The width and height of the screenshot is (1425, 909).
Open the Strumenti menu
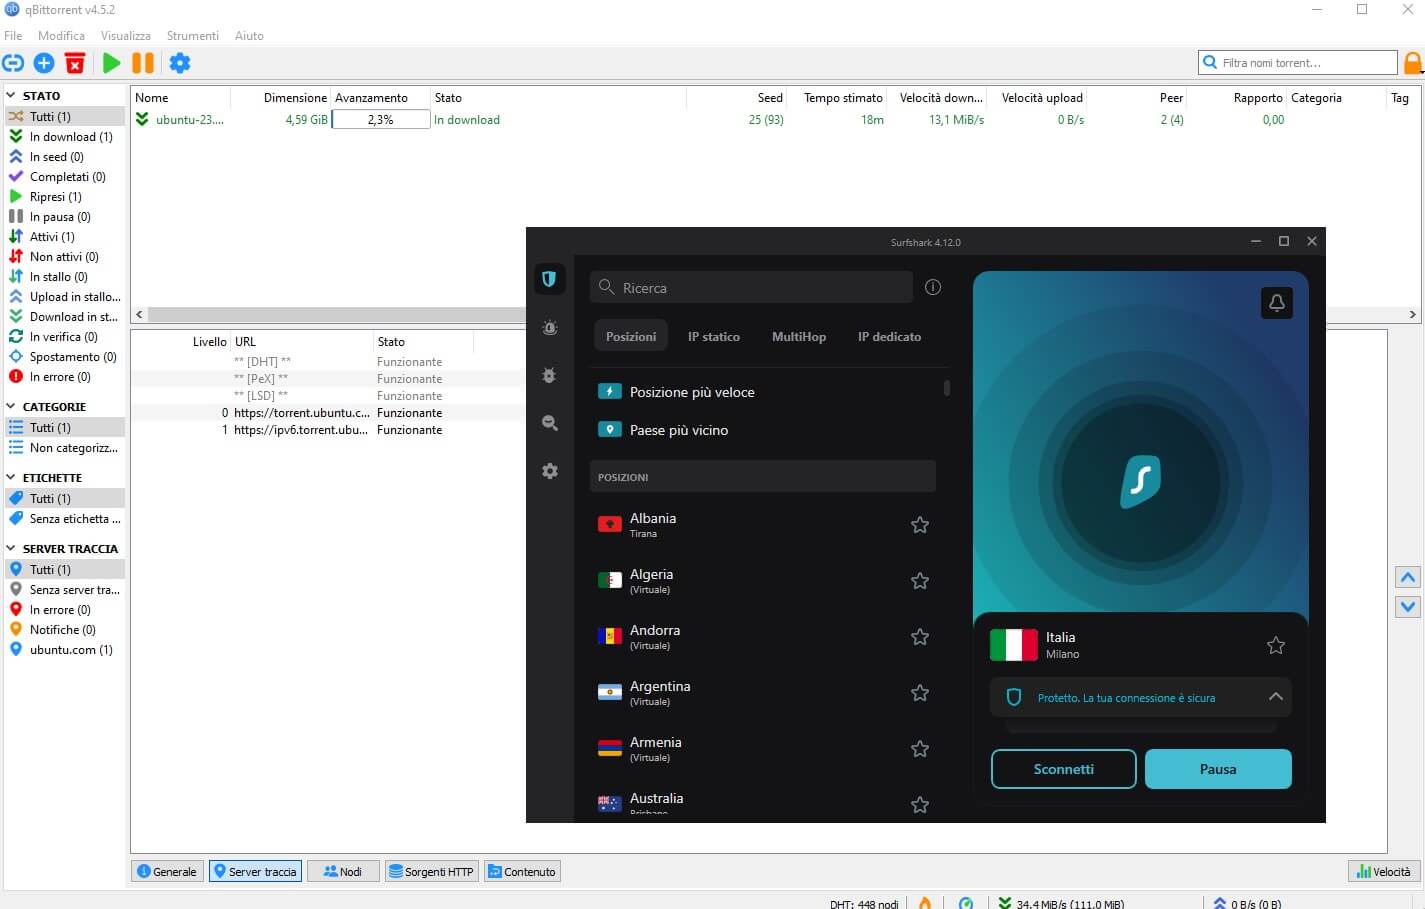[x=193, y=36]
